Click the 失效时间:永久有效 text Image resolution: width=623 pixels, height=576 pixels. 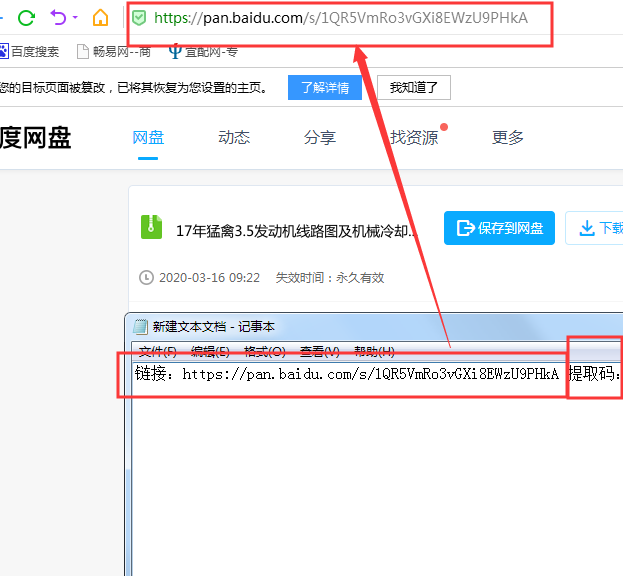[x=330, y=278]
